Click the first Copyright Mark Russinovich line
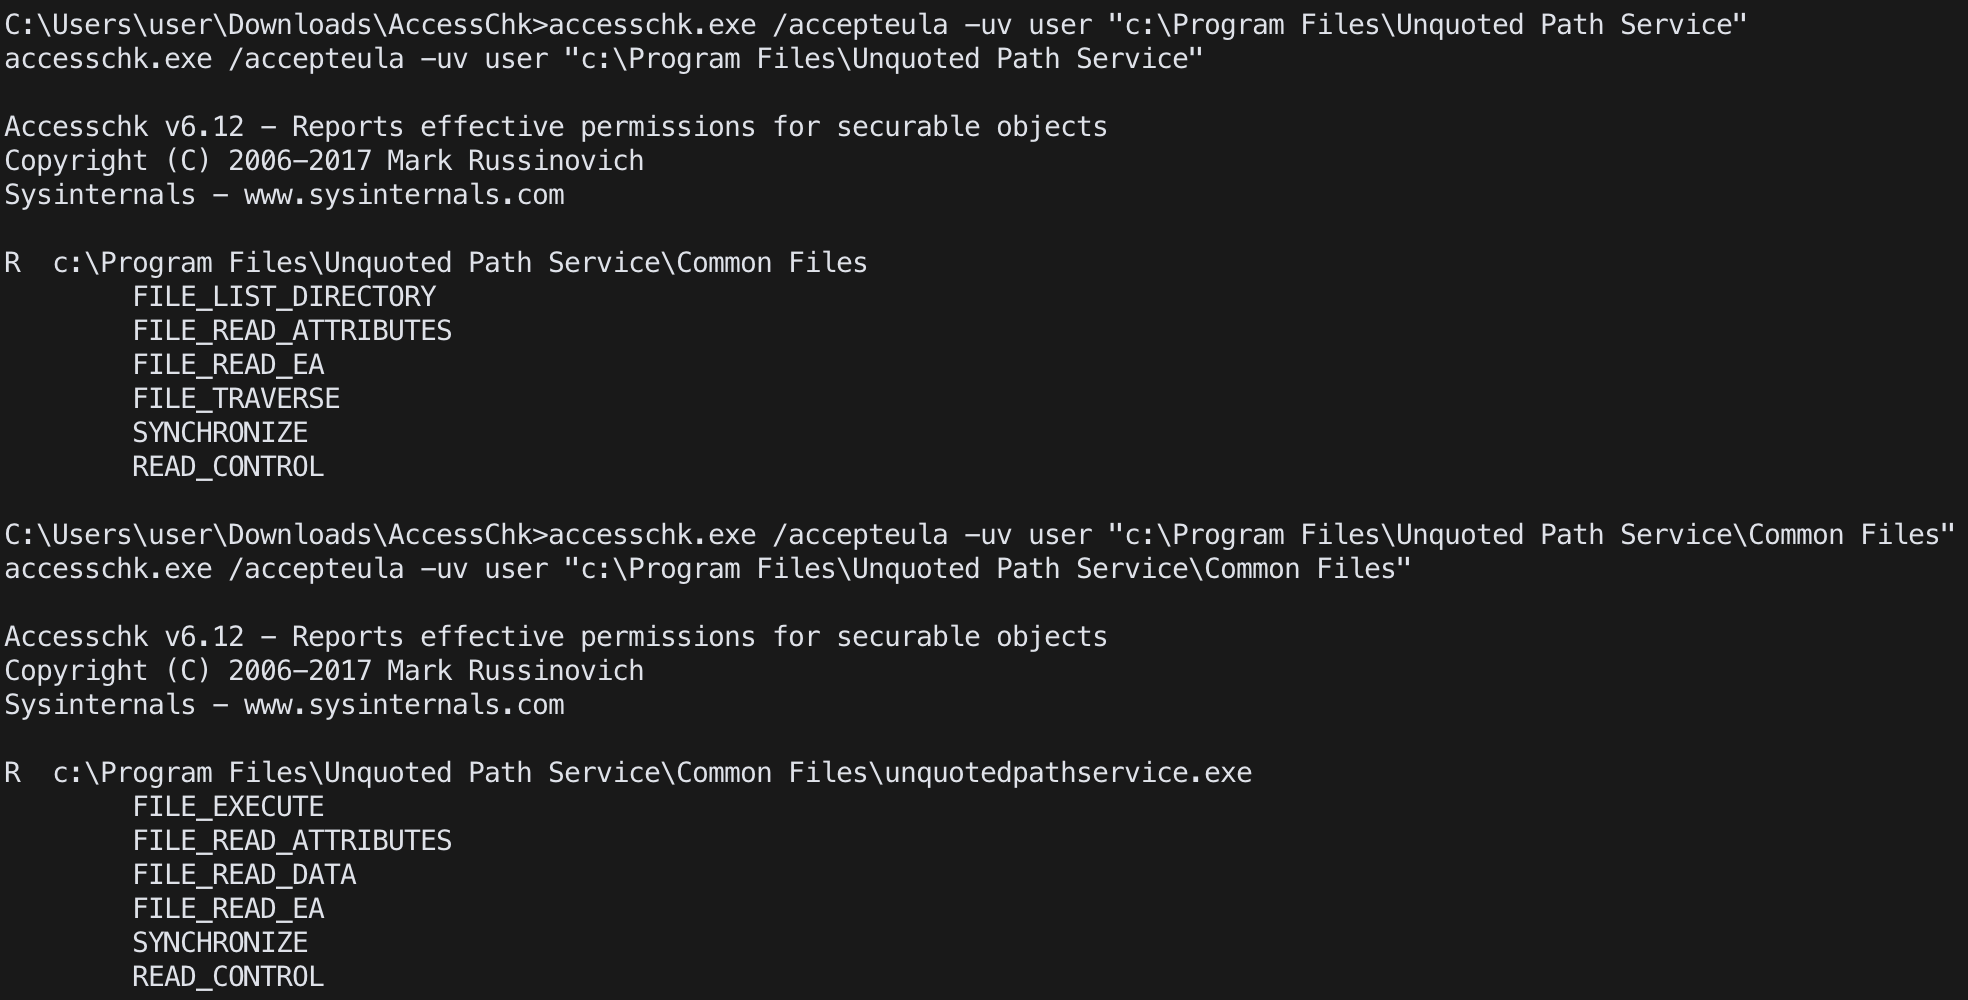 click(324, 161)
